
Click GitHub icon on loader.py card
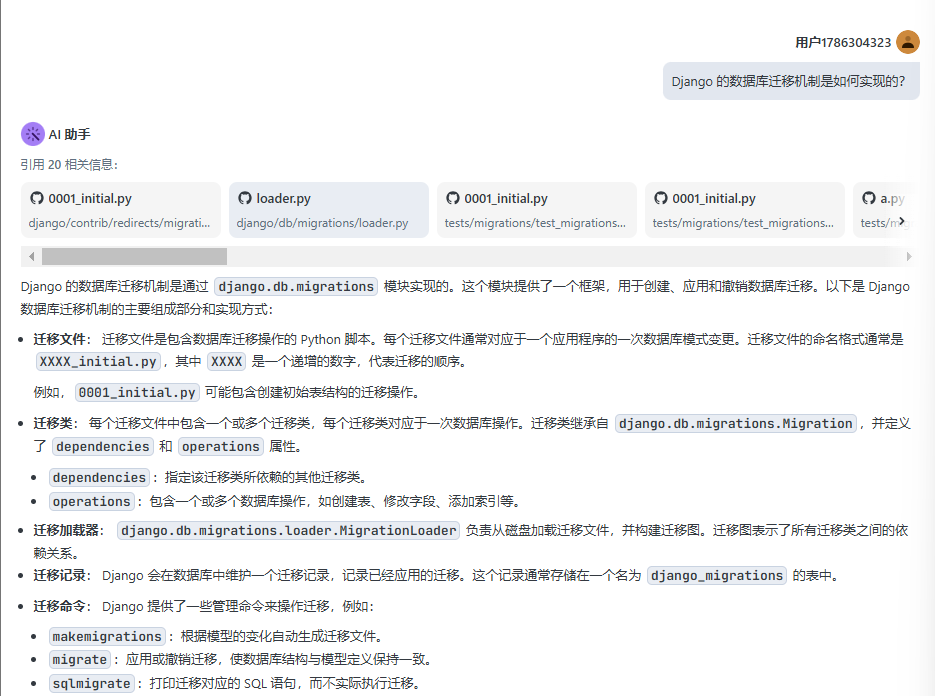[244, 198]
